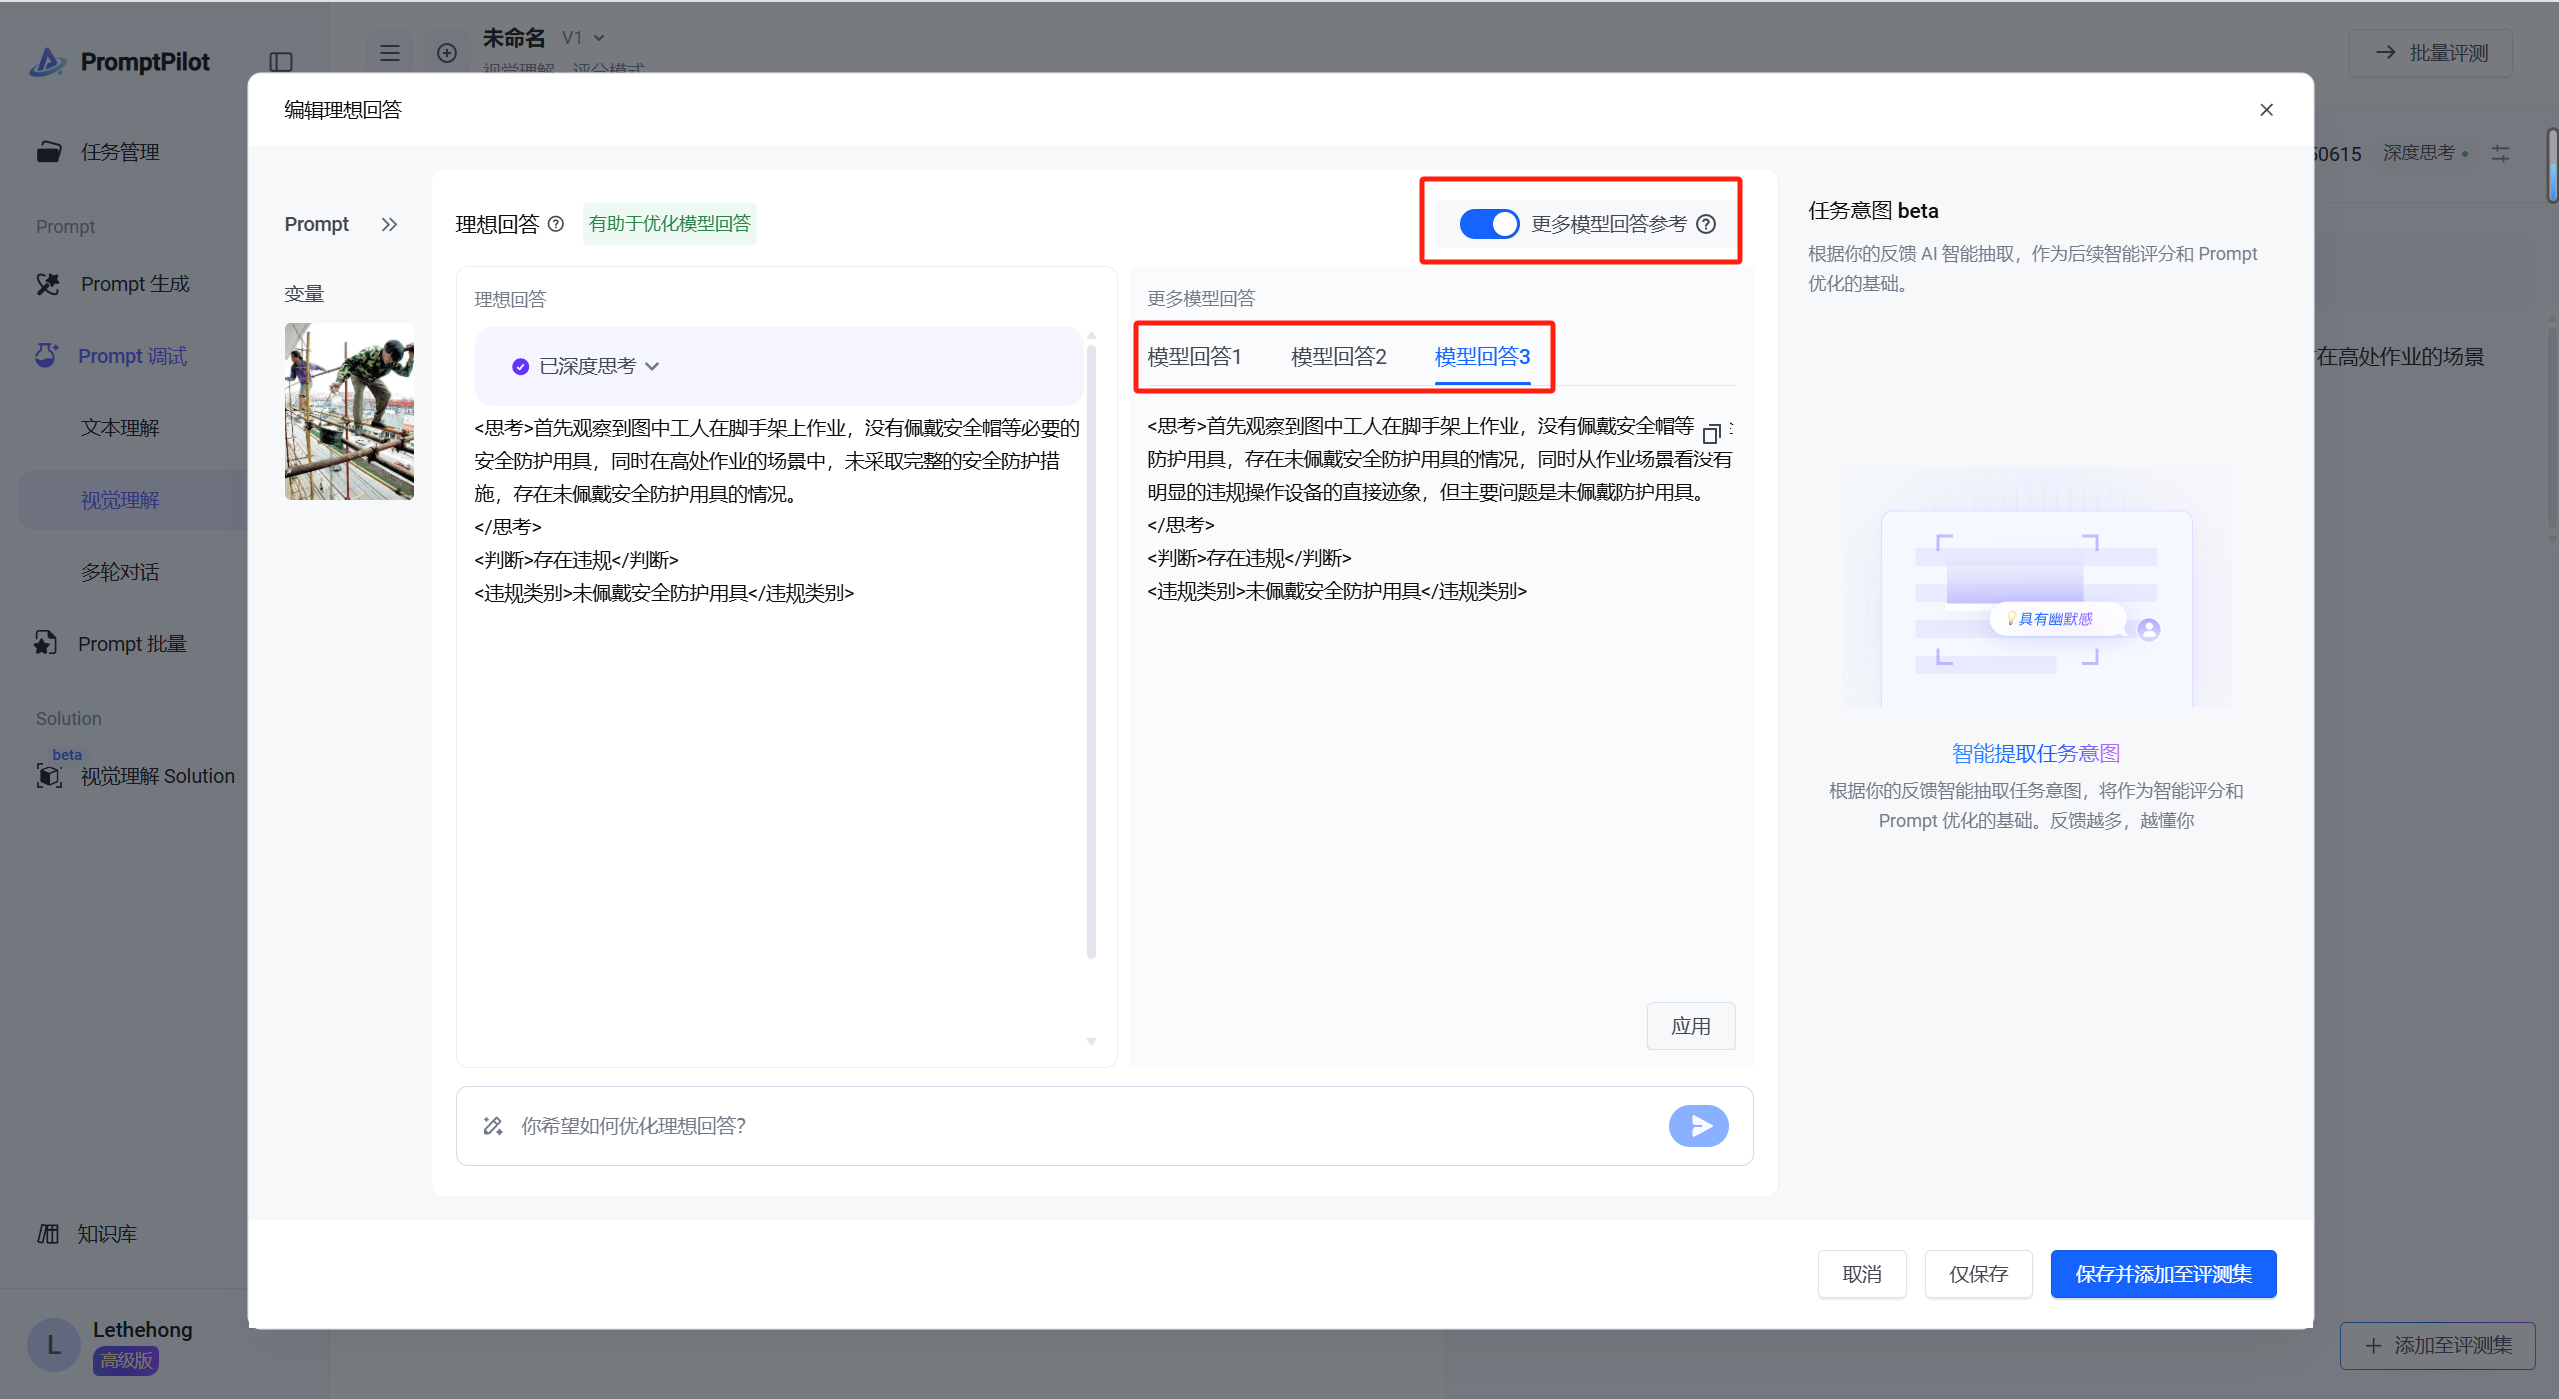Viewport: 2559px width, 1399px height.
Task: Click the 仅保存 button
Action: [1978, 1274]
